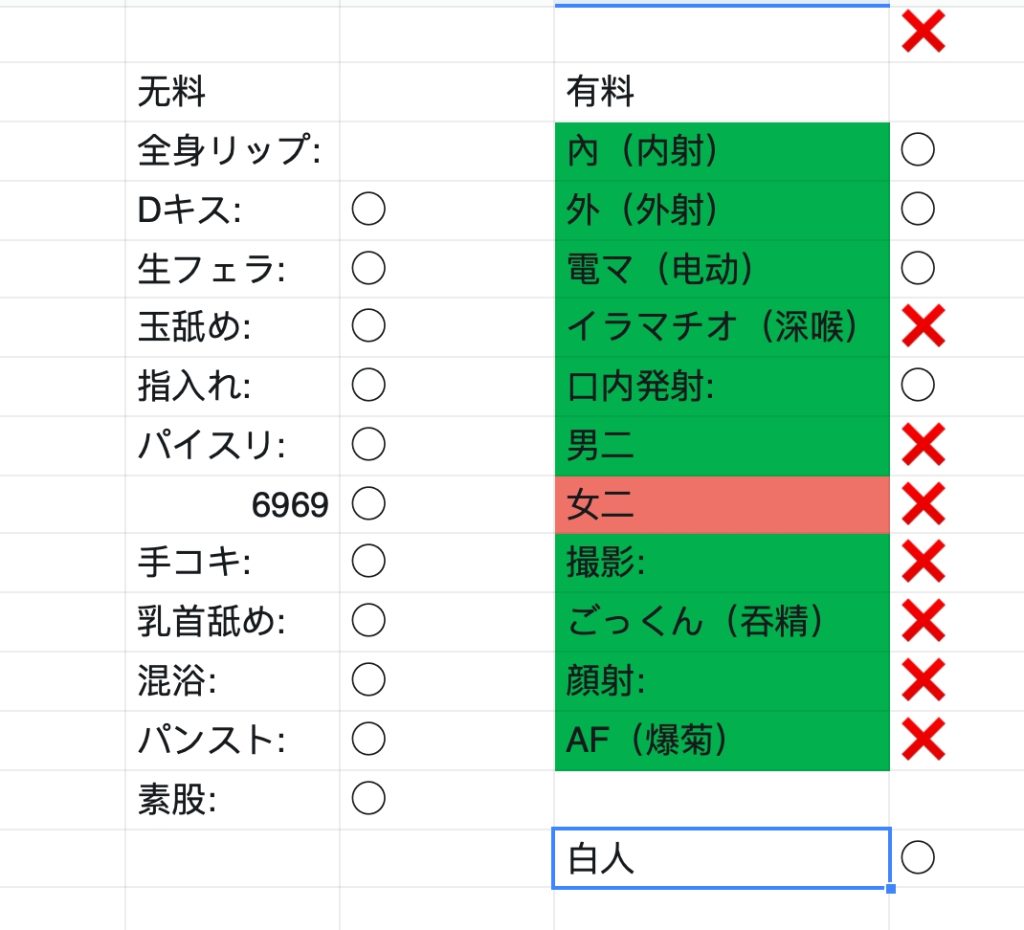Click the selected 白人 cell
The width and height of the screenshot is (1024, 930).
(x=722, y=858)
